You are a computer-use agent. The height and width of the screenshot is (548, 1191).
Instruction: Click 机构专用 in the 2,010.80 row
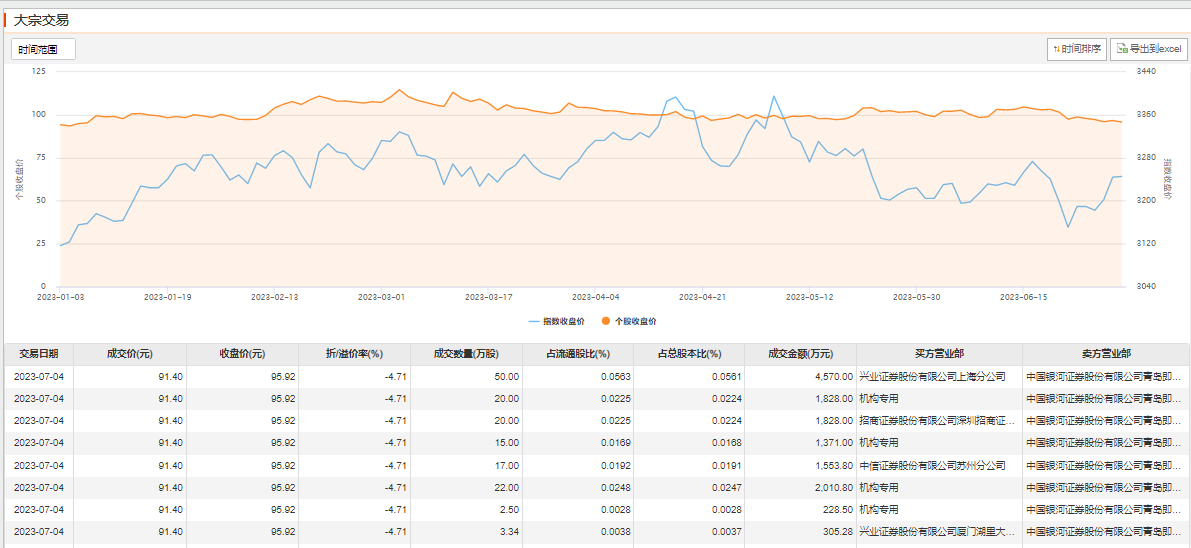(x=878, y=487)
